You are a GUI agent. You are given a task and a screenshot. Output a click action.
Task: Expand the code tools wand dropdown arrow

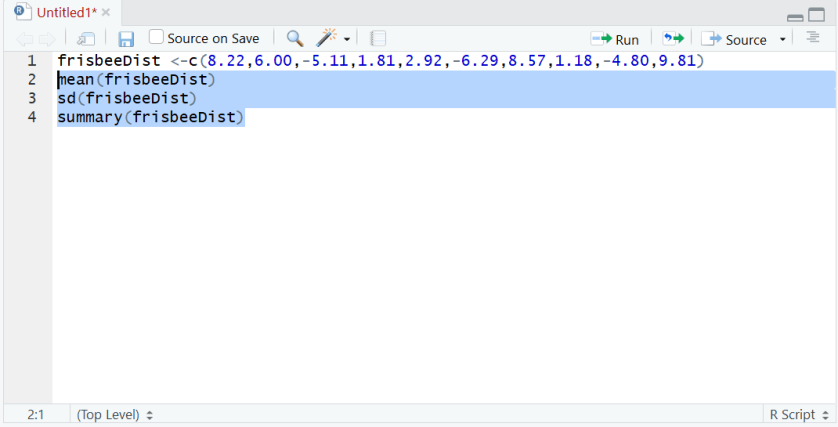pos(347,39)
